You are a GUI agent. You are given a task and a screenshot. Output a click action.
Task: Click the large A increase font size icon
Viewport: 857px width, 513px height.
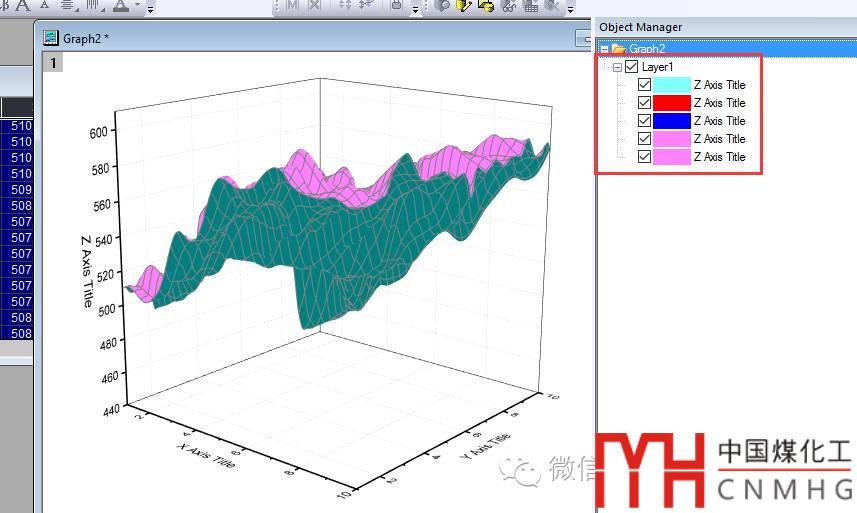click(x=24, y=6)
